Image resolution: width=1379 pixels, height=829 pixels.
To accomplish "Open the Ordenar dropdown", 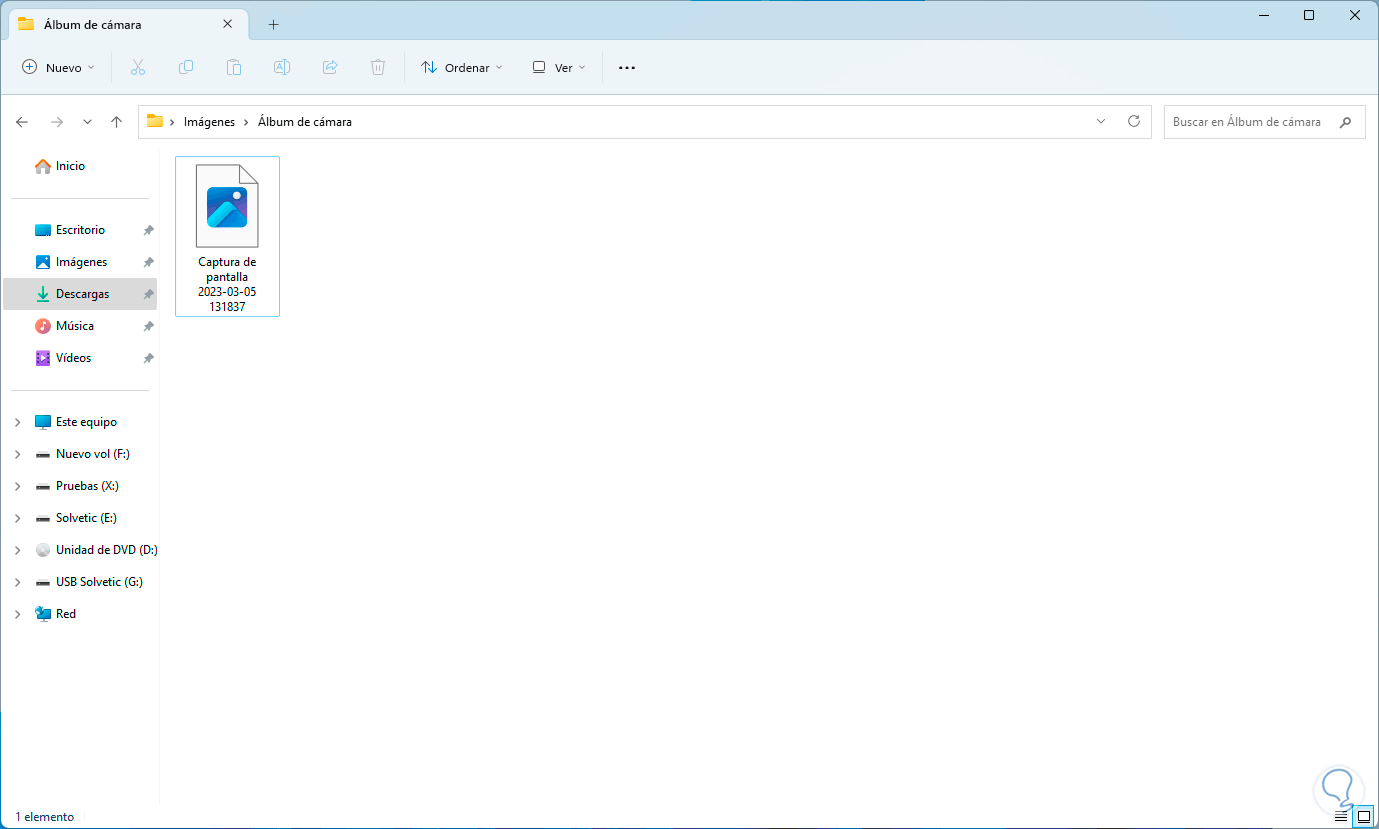I will coord(462,67).
